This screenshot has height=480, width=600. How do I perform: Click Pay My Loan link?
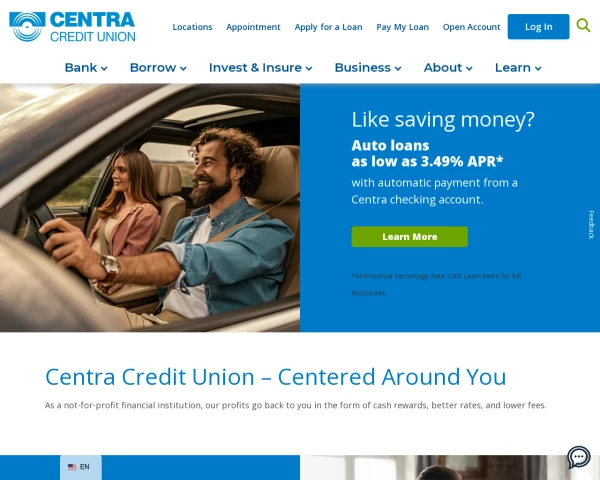(403, 27)
